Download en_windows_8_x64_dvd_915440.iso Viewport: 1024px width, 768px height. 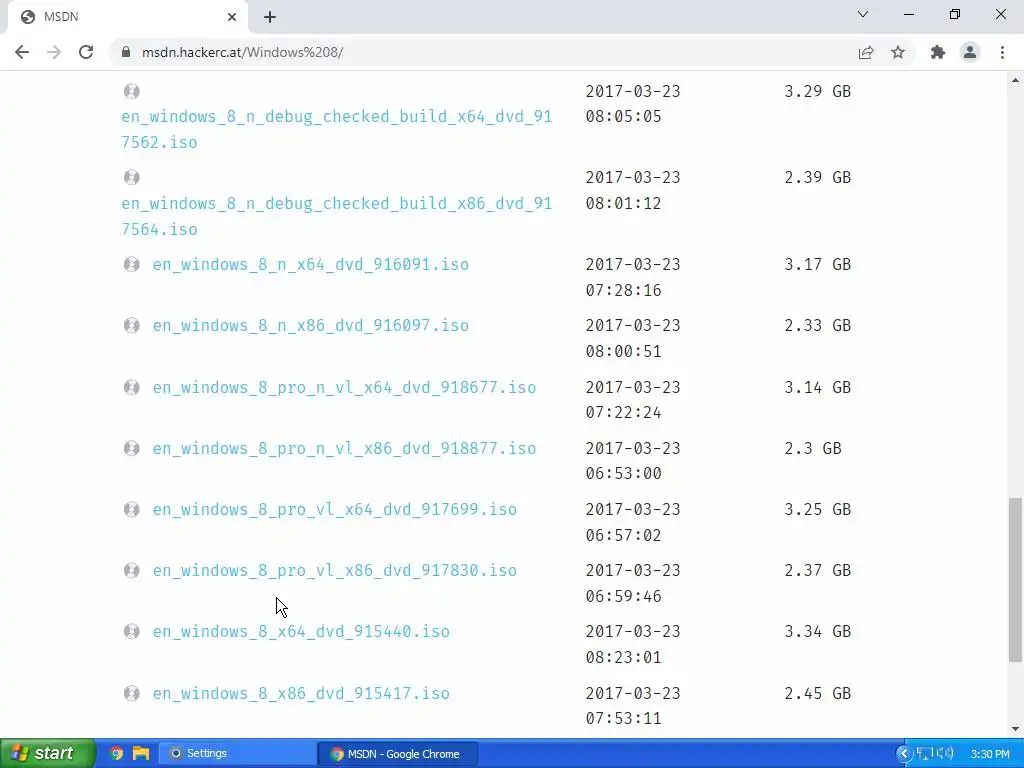pos(301,632)
